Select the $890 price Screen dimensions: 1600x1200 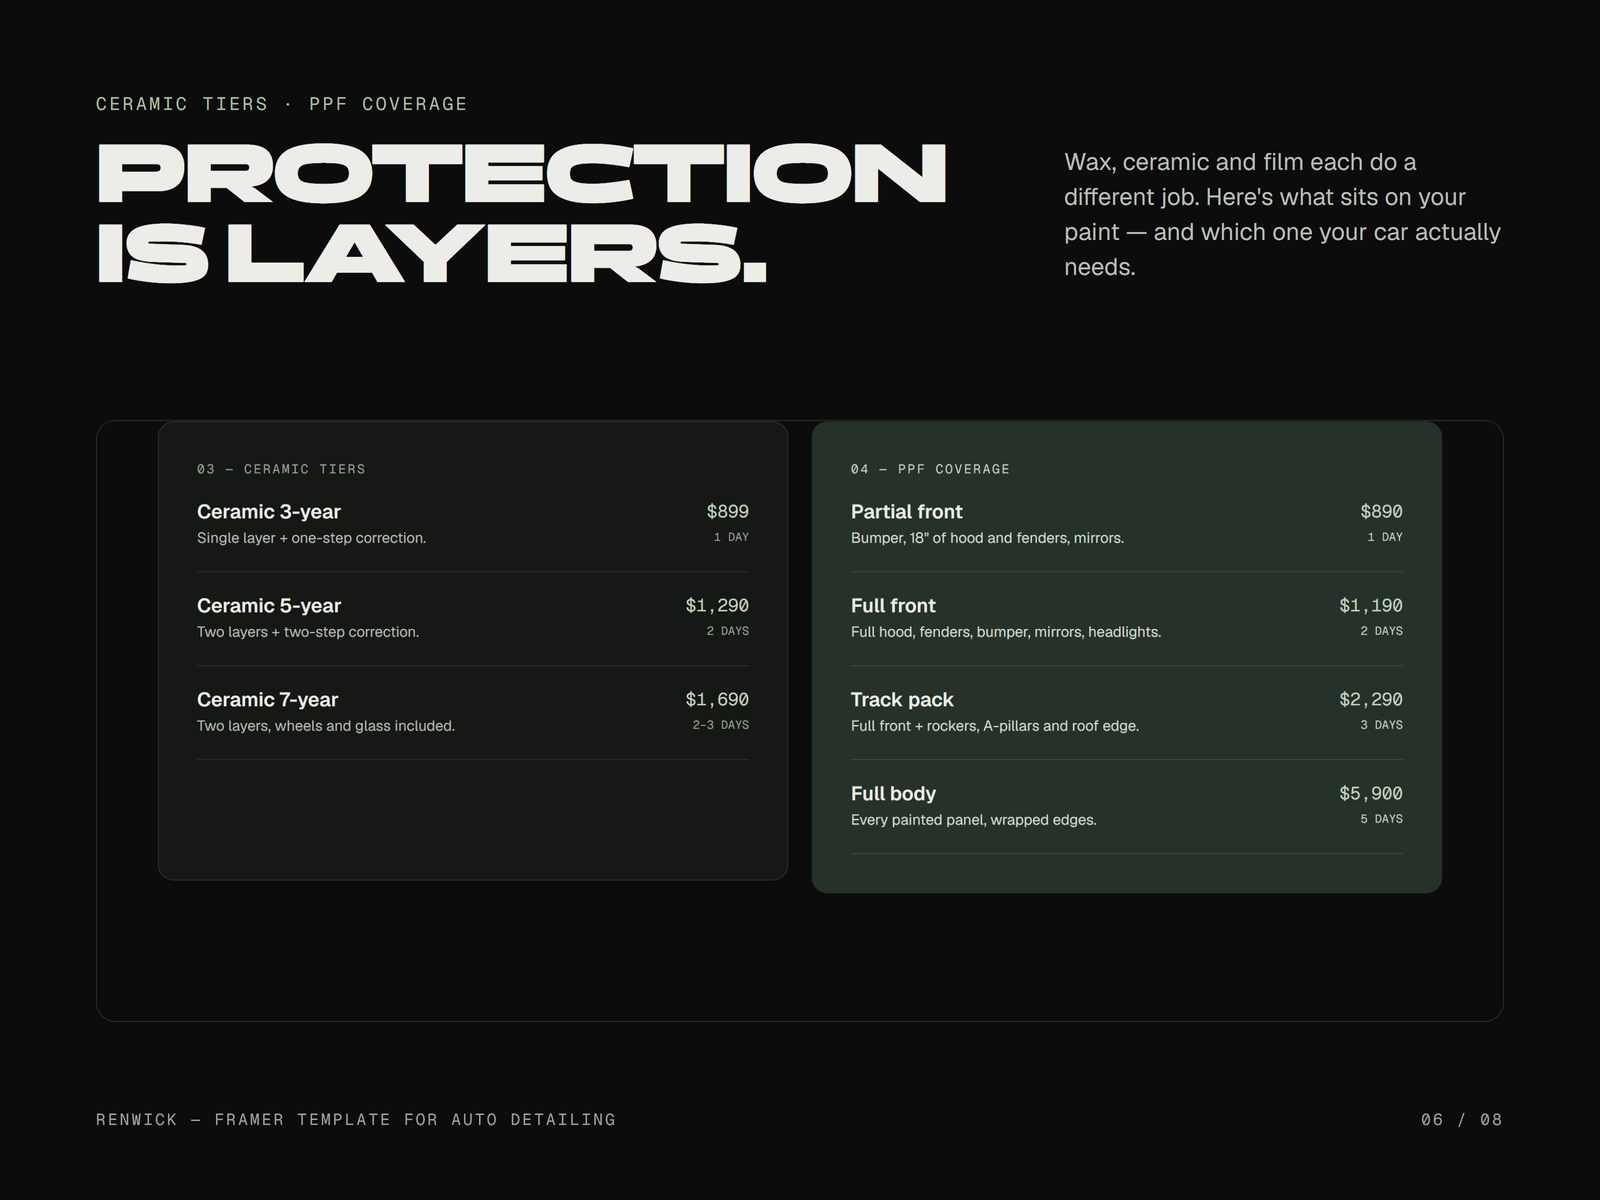click(1381, 511)
